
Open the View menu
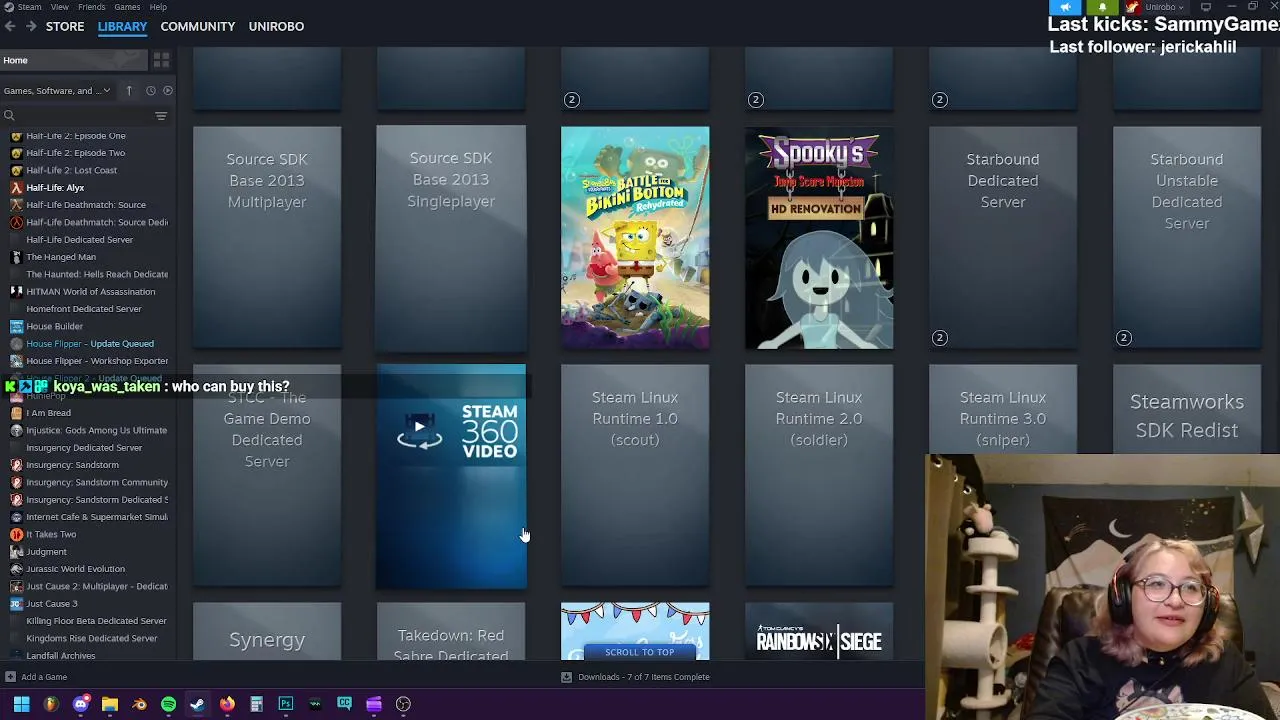point(60,7)
